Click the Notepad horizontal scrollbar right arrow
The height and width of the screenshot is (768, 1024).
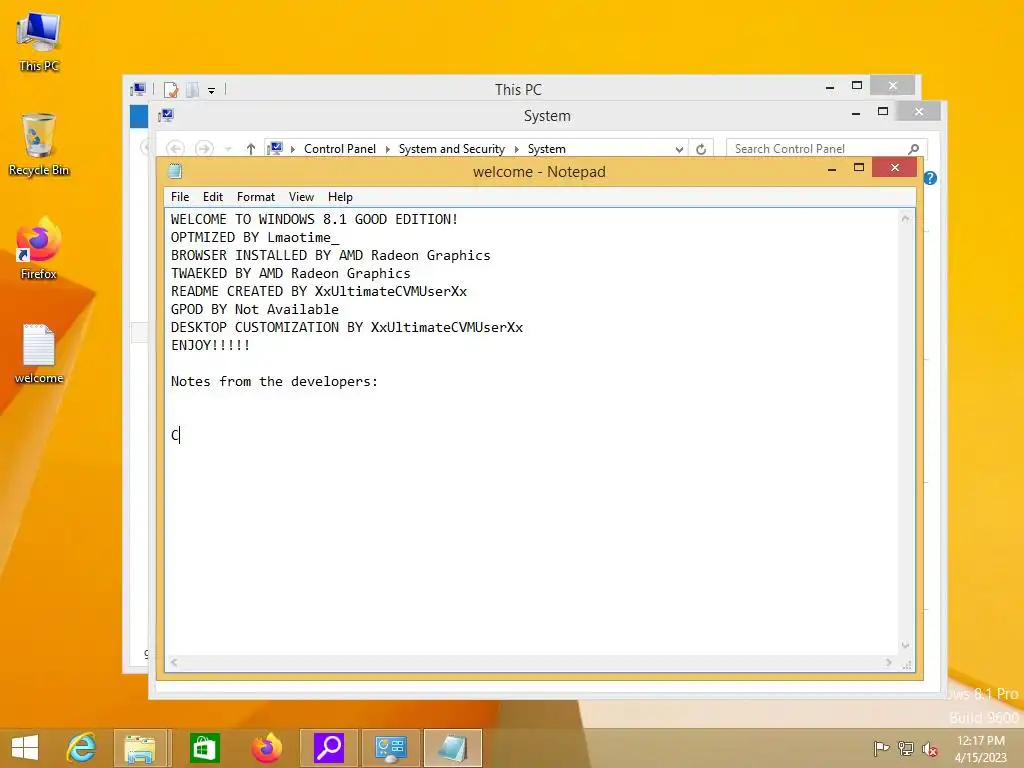click(x=888, y=663)
